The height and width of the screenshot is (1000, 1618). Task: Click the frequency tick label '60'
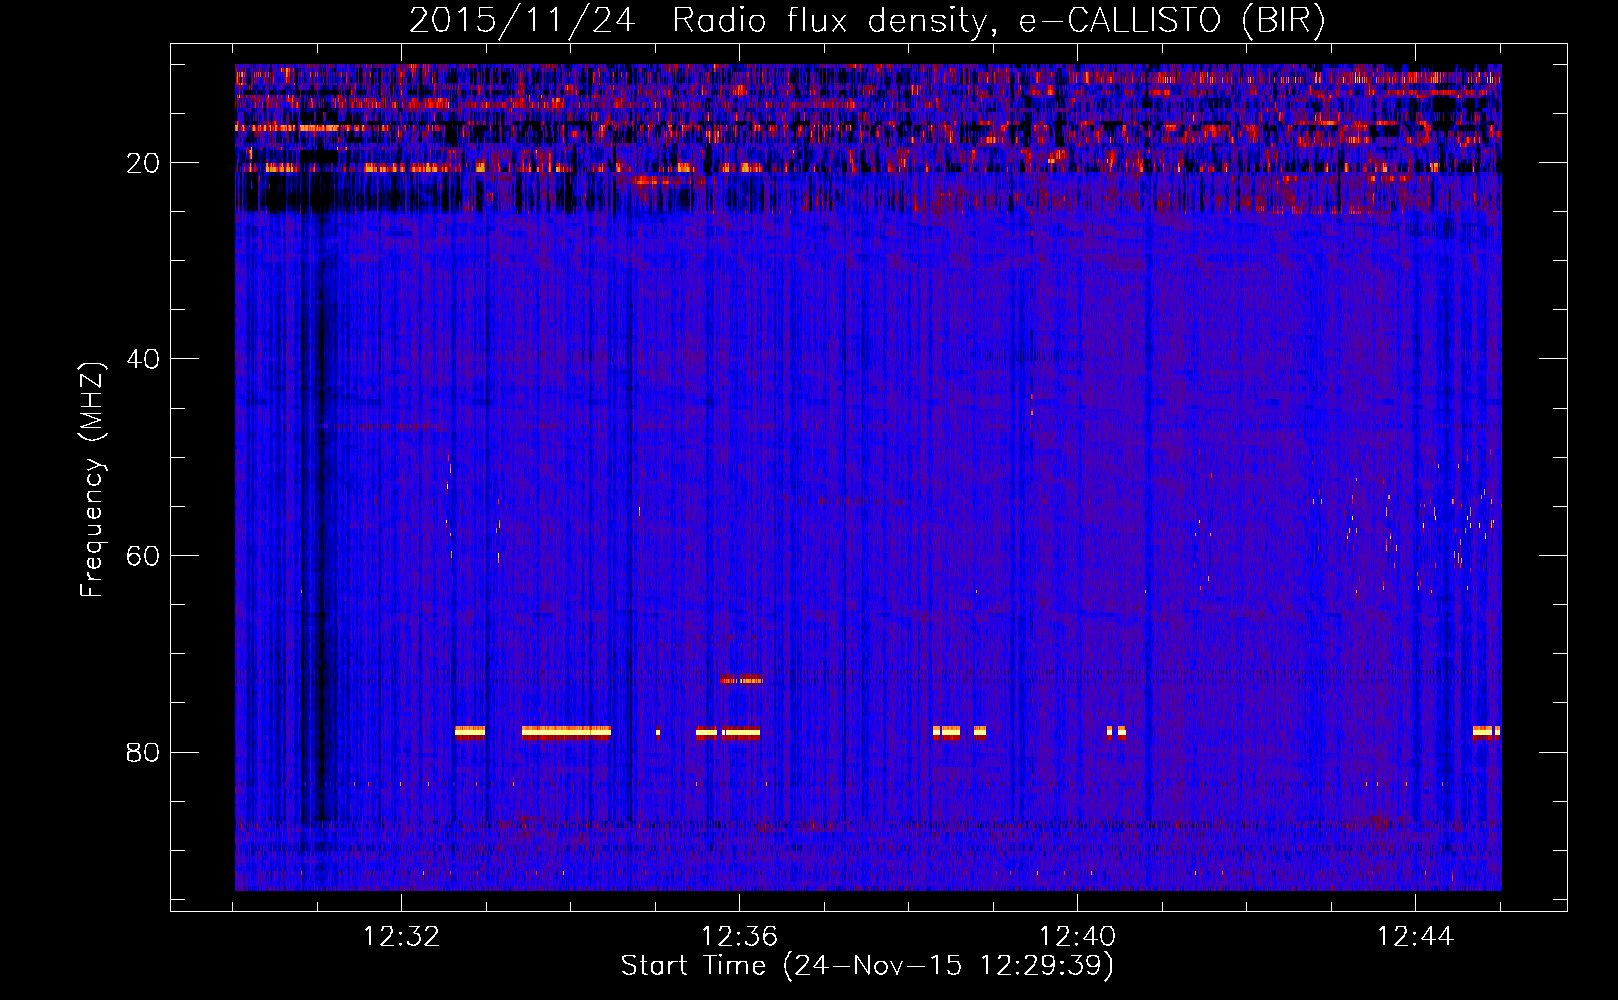144,556
